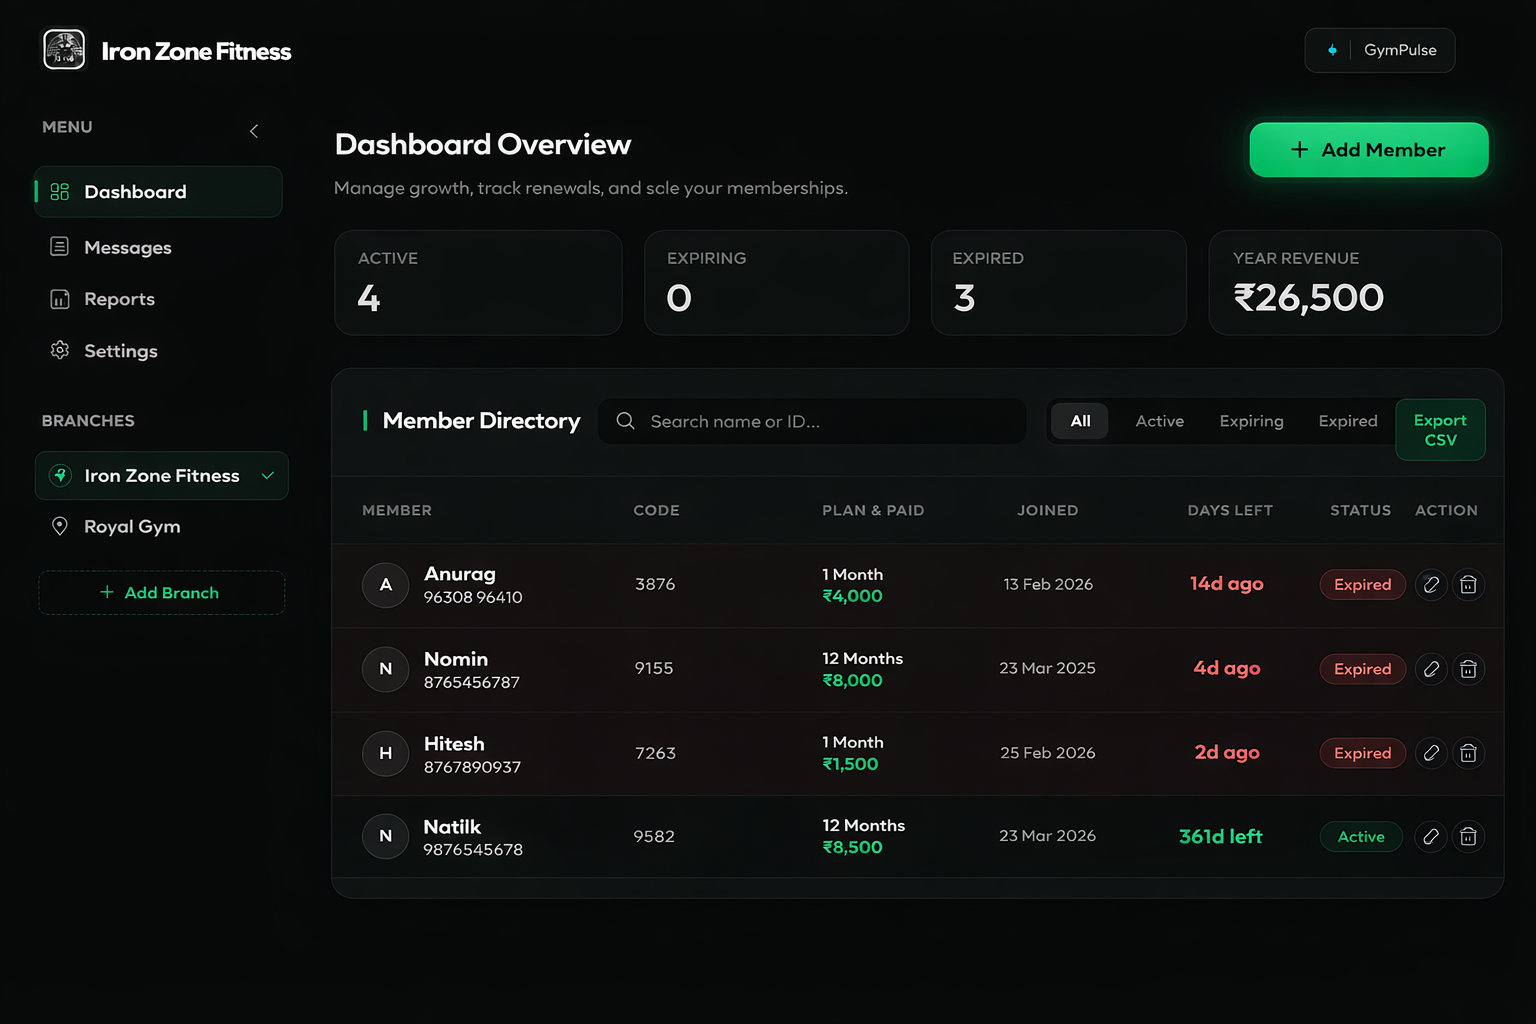This screenshot has height=1024, width=1536.
Task: Open Messages from the sidebar
Action: coord(127,247)
